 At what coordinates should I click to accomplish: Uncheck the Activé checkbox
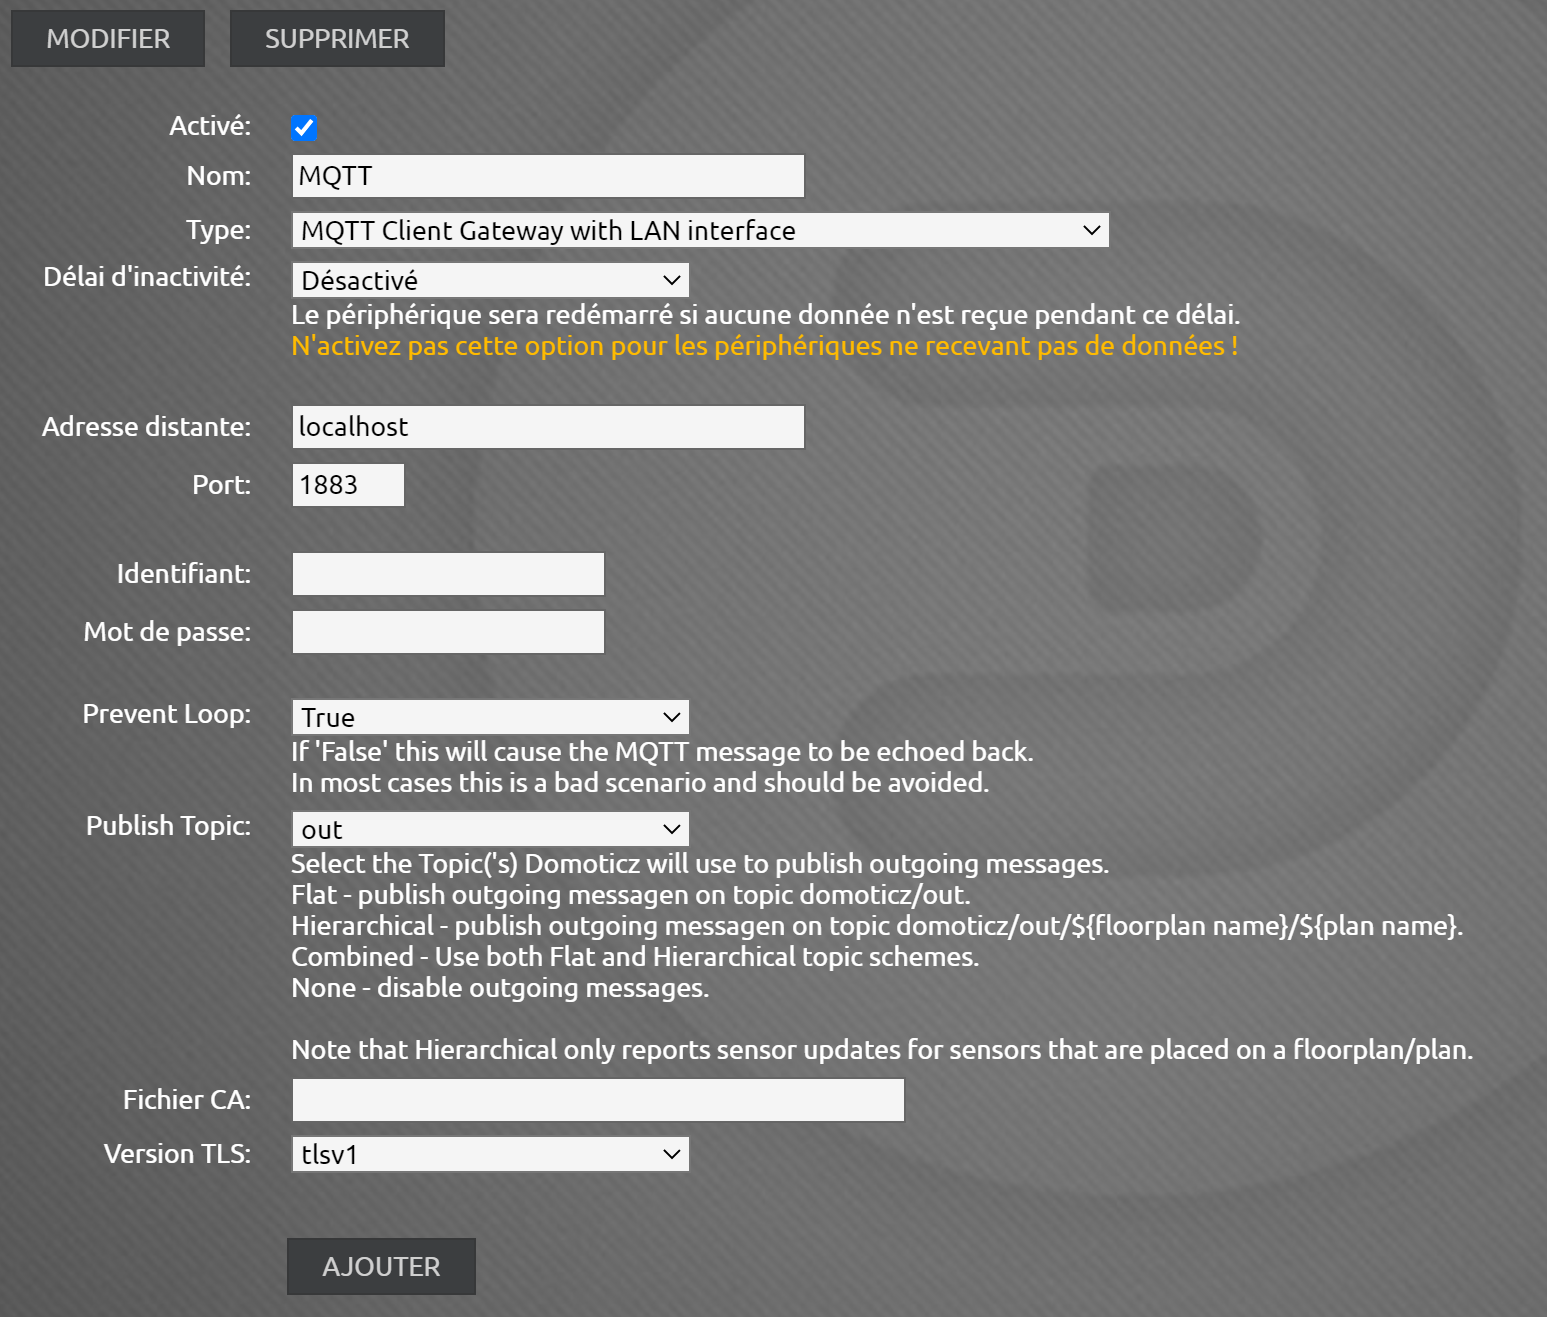(304, 128)
